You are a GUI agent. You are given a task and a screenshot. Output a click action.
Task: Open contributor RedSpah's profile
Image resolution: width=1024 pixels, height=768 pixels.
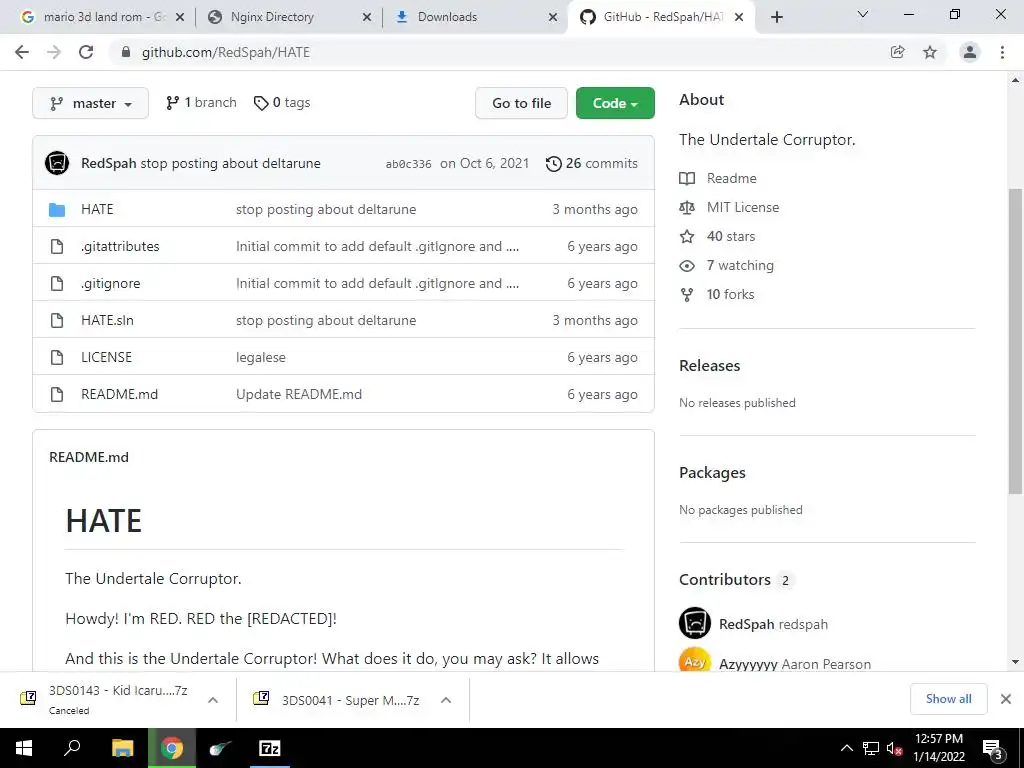(746, 624)
